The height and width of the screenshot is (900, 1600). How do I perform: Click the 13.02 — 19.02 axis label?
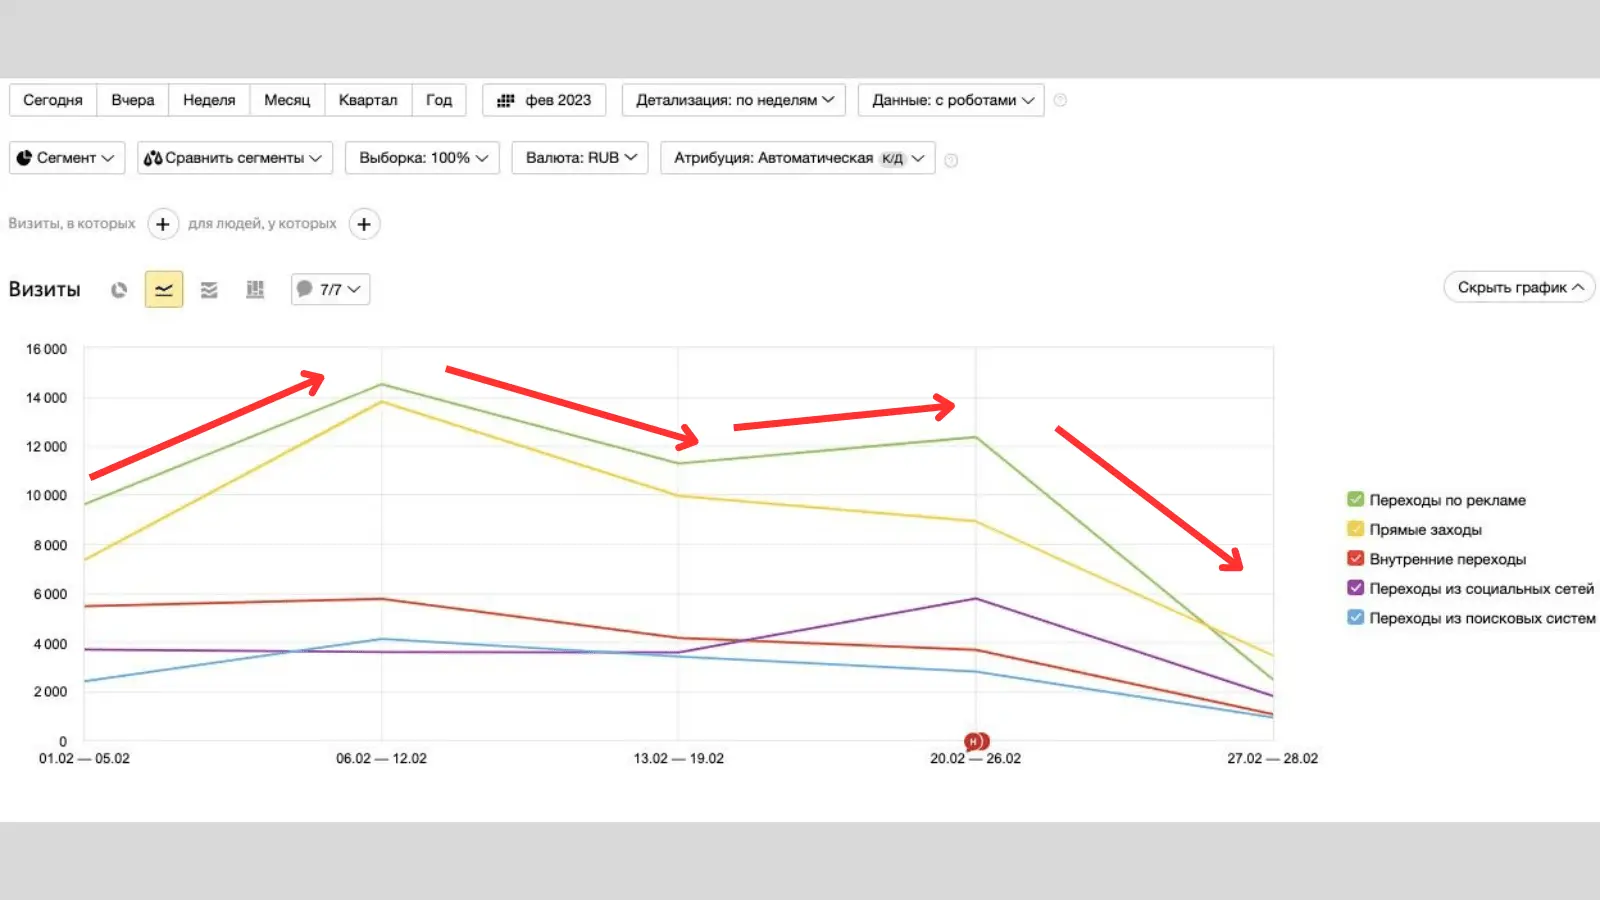click(678, 758)
